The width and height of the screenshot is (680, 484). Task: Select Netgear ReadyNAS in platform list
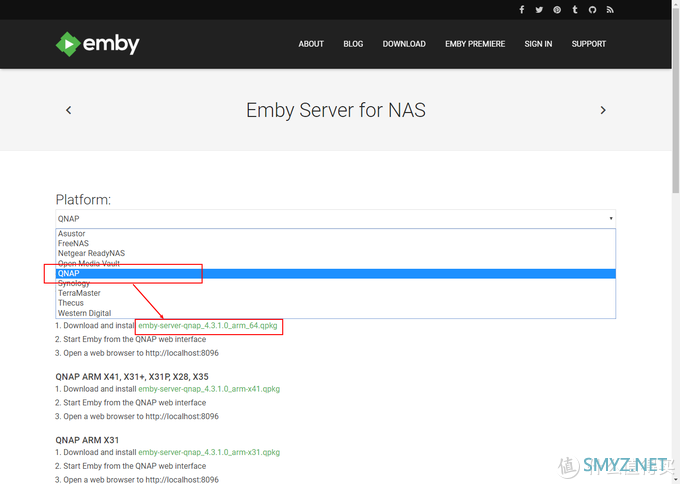(335, 253)
